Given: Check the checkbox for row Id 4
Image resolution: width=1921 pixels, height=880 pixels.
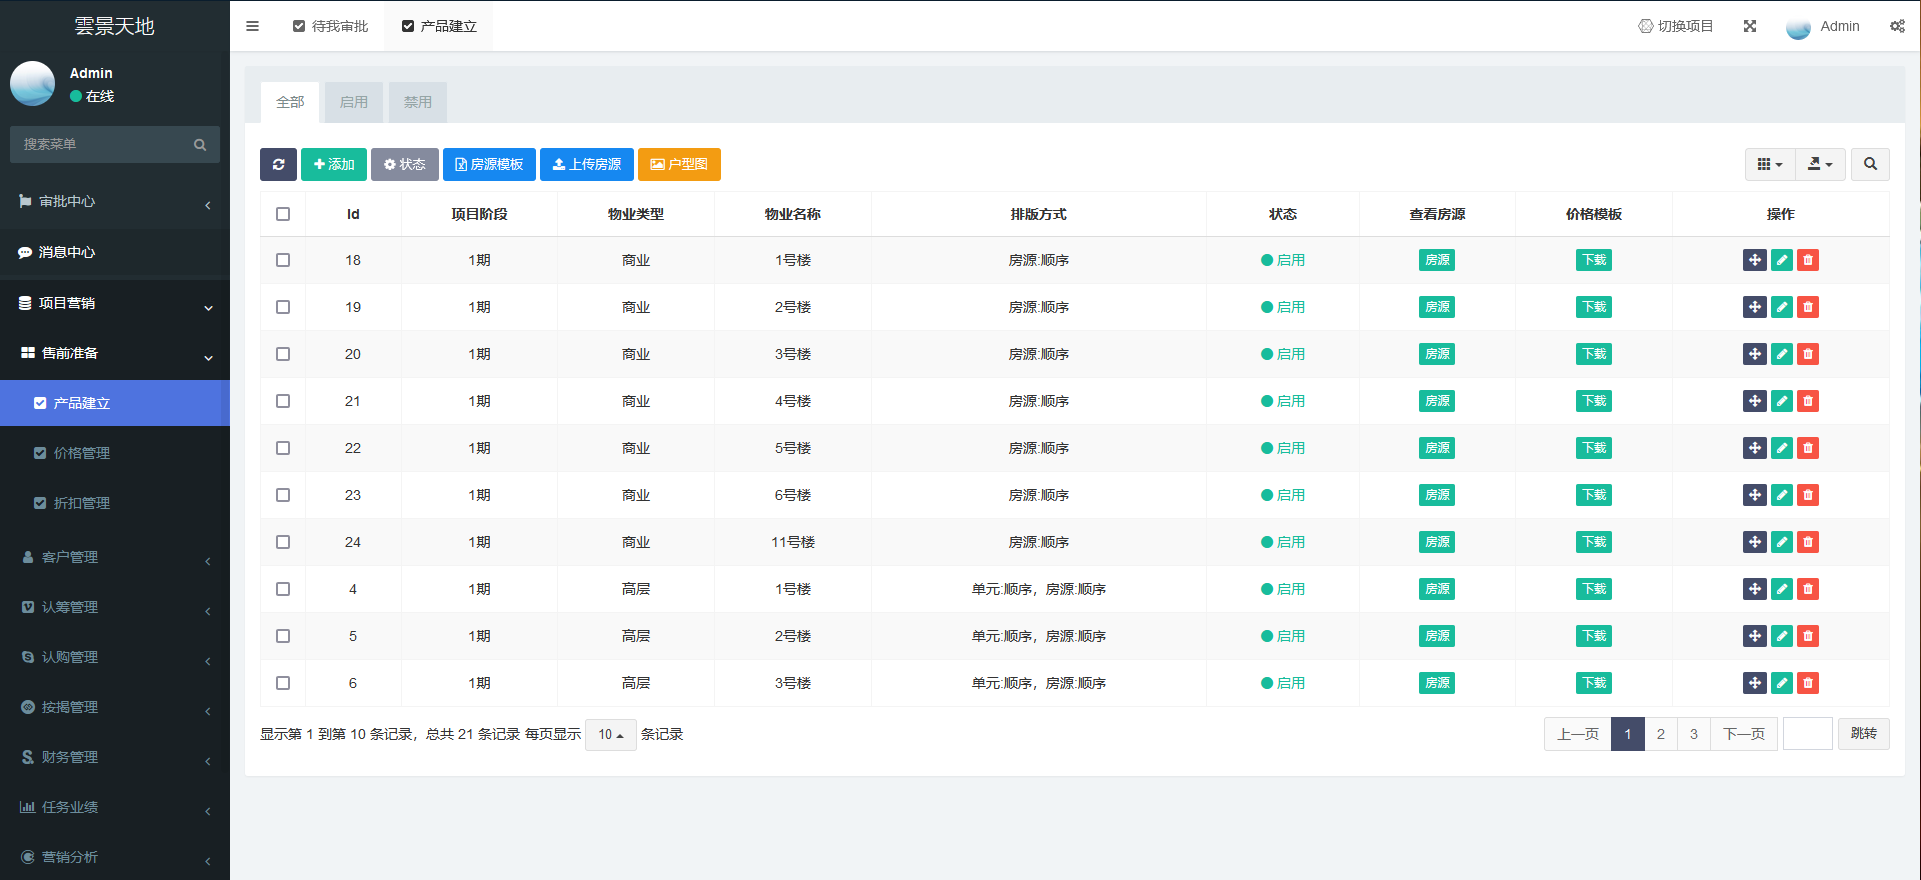Looking at the screenshot, I should (283, 589).
